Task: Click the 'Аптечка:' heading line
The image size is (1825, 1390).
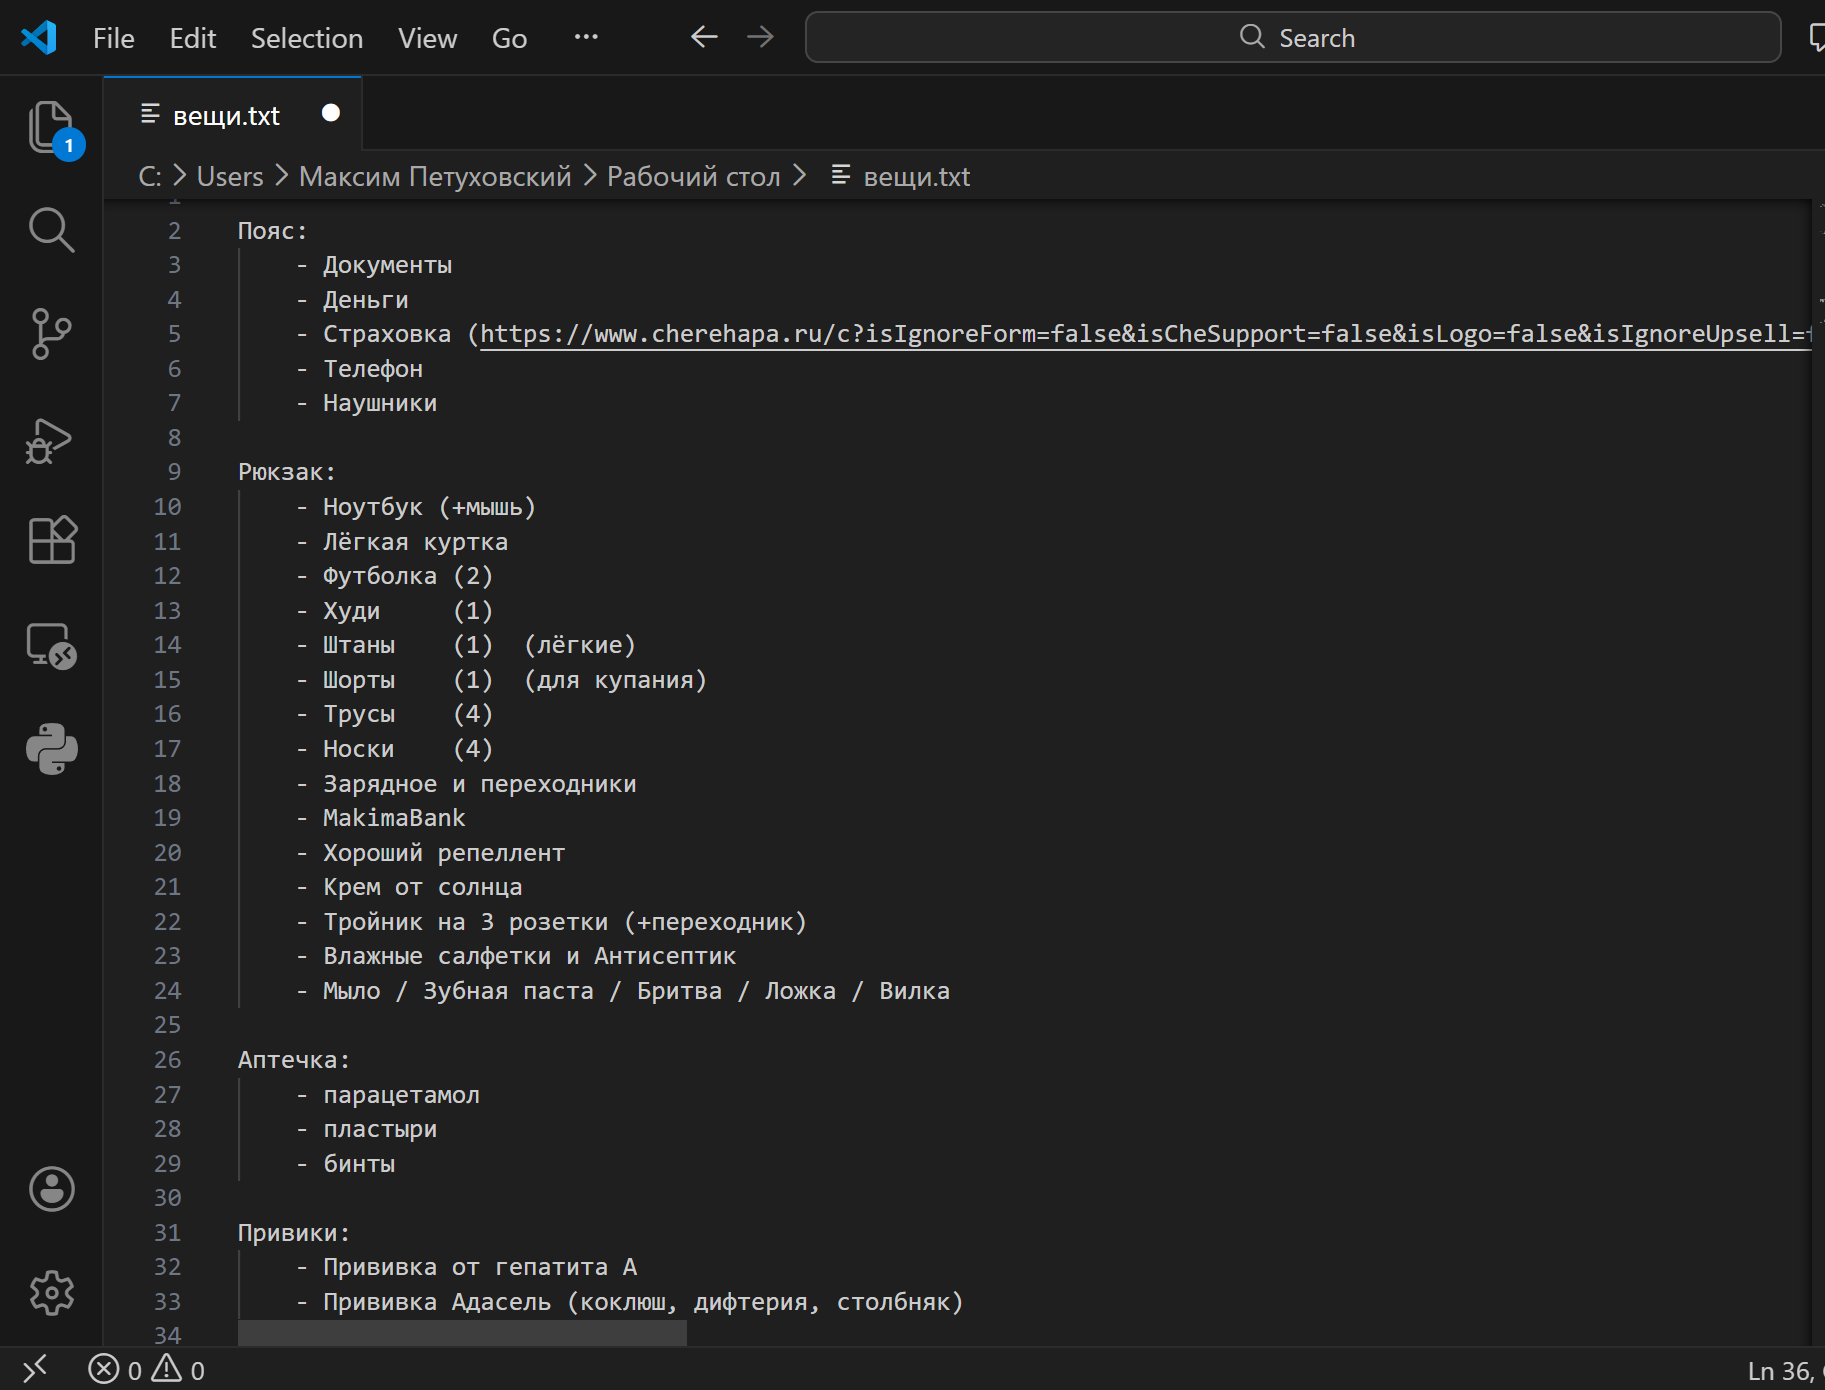Action: click(x=294, y=1060)
